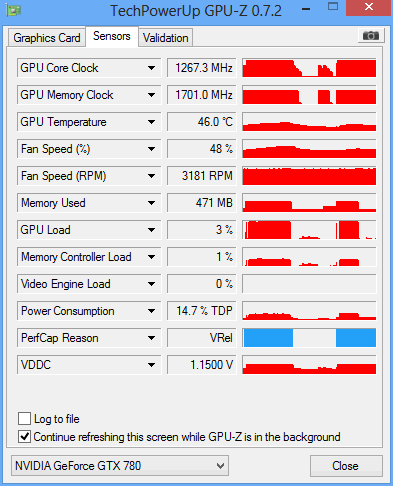The width and height of the screenshot is (393, 486).
Task: Minimize the GPU-Z window
Action: pyautogui.click(x=306, y=9)
